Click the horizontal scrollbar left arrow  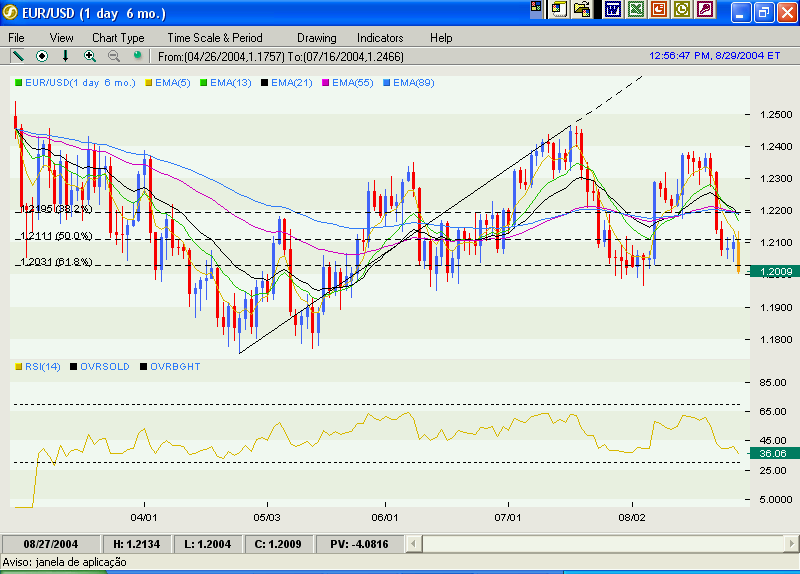pos(430,543)
